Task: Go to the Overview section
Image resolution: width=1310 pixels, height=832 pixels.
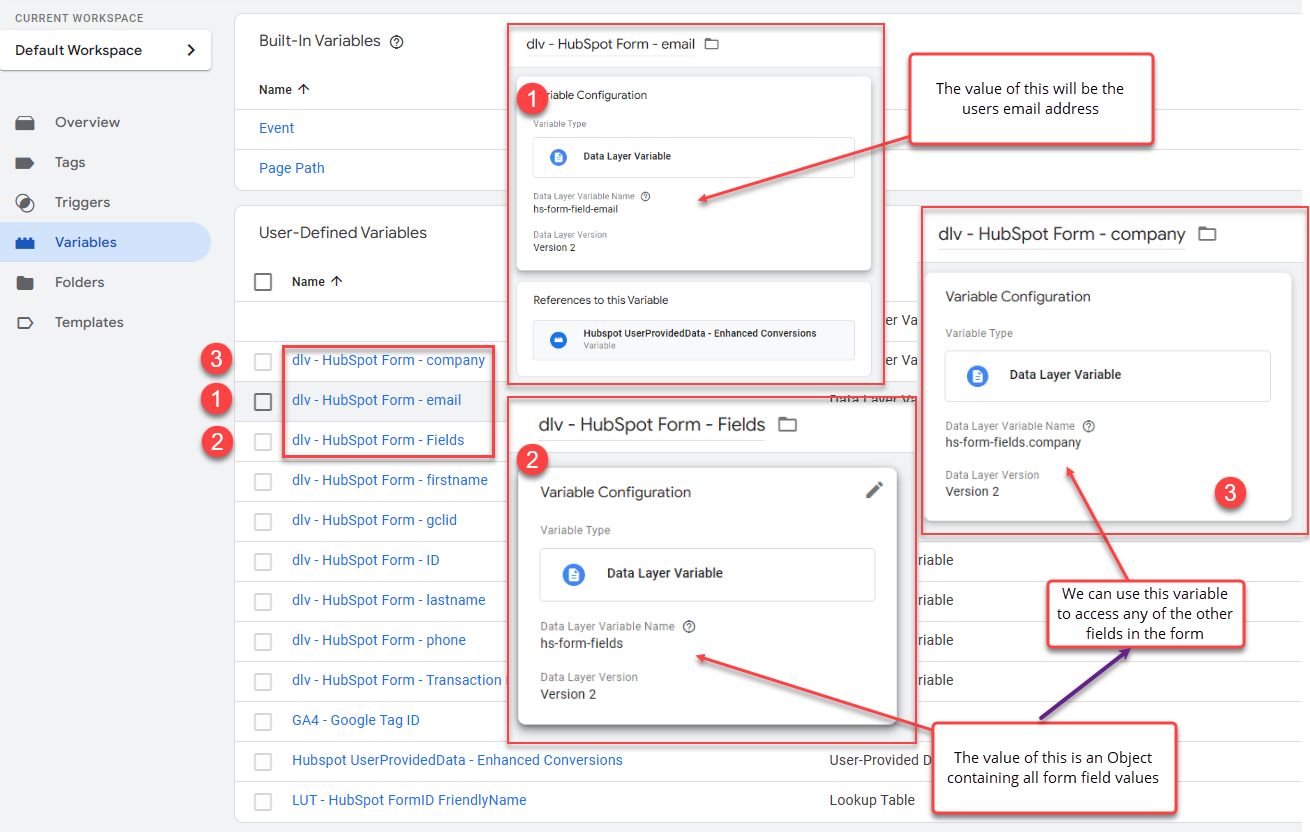Action: point(87,122)
